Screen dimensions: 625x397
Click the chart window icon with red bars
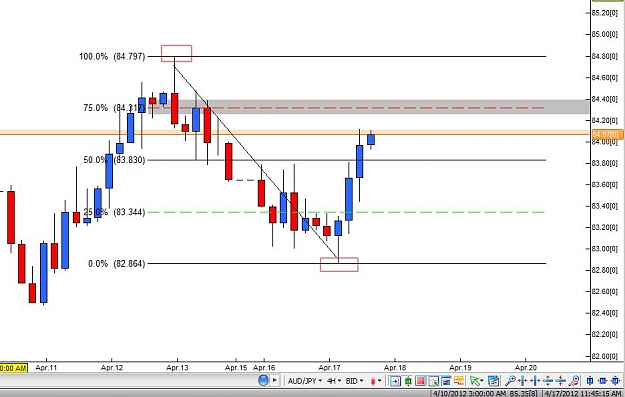446,381
